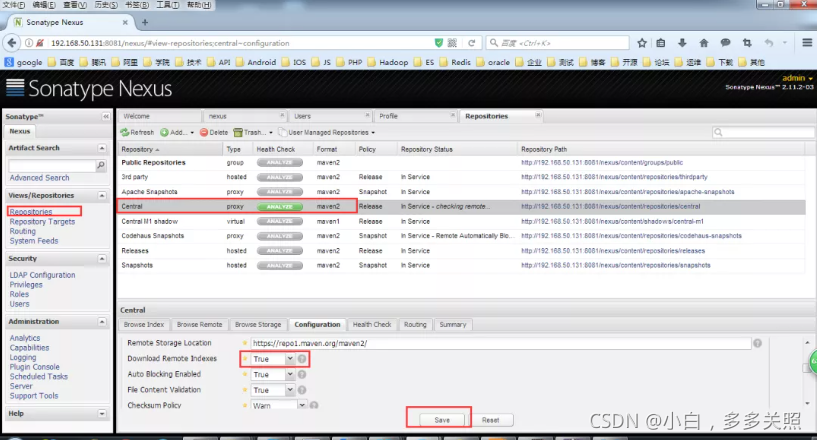Viewport: 817px width, 440px height.
Task: Click the artifact search magnifier icon
Action: click(101, 165)
